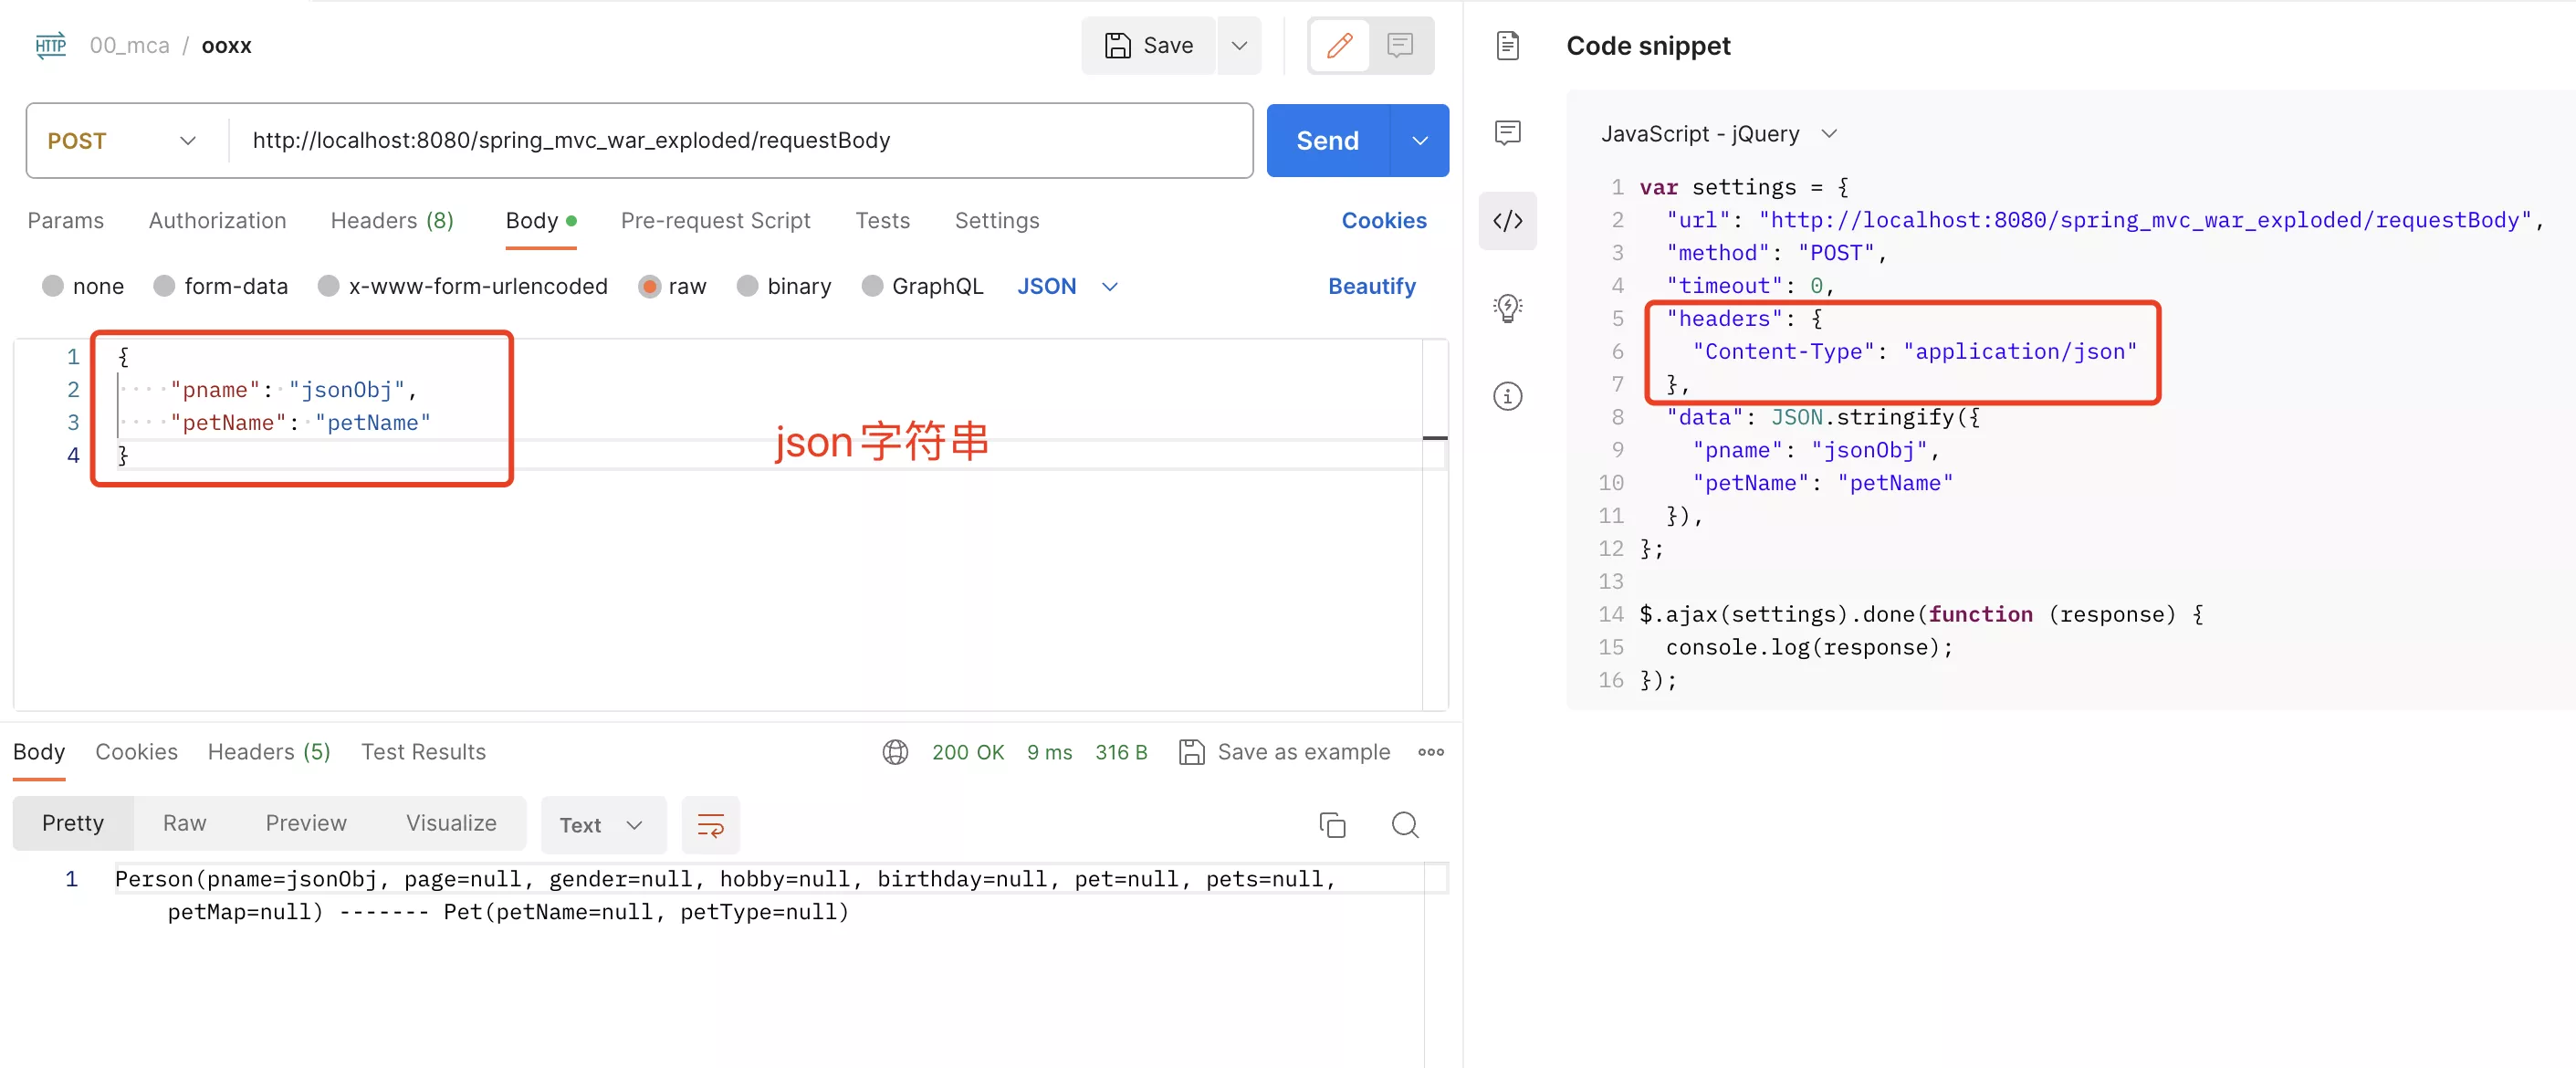Screen dimensions: 2576x1068
Task: Switch to response Body tab
Action: click(39, 752)
